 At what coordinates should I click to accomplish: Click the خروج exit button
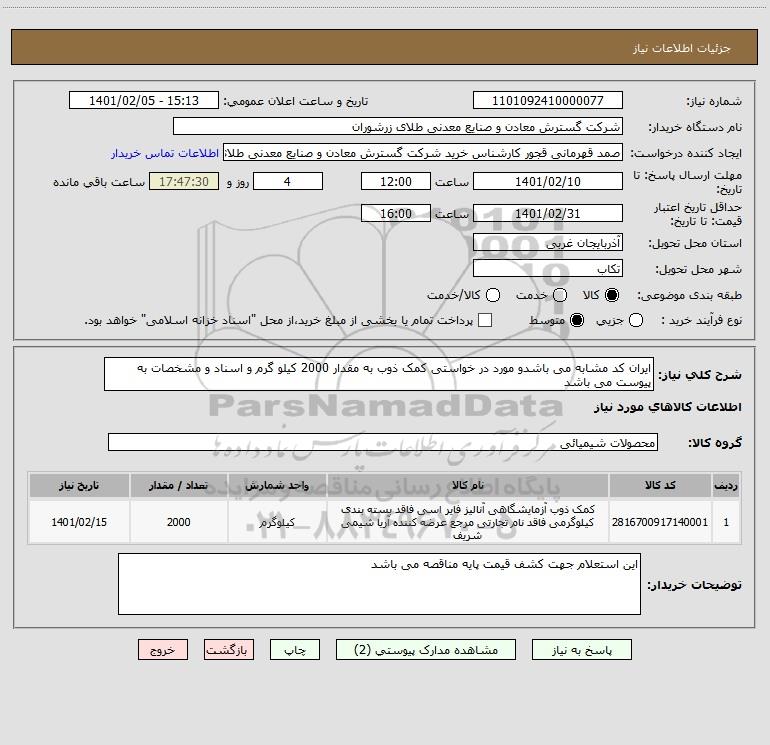click(163, 650)
